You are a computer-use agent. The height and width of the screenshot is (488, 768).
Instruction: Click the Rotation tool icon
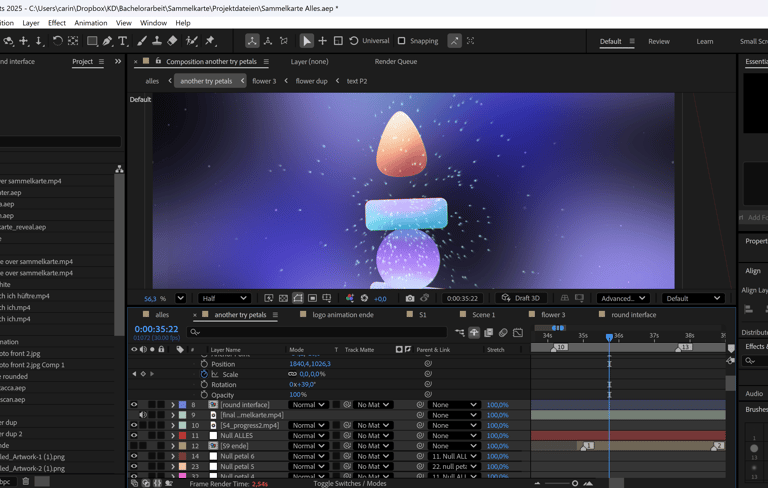pyautogui.click(x=57, y=41)
